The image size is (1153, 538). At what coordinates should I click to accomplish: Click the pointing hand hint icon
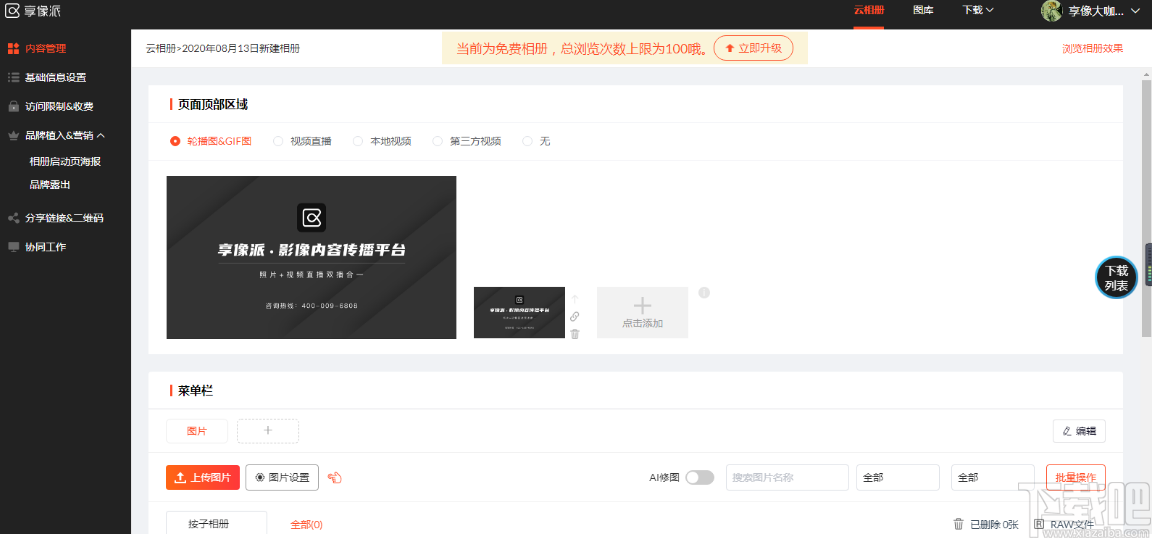[x=335, y=478]
